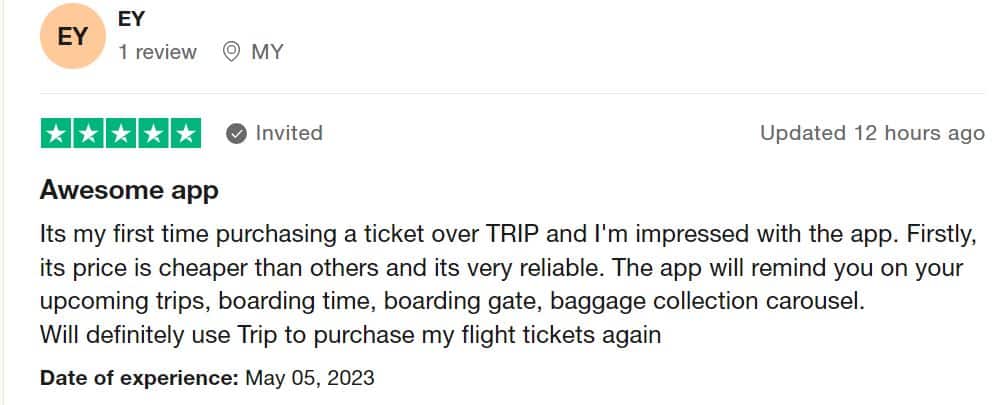Click the second green rating star
1000x405 pixels.
[89, 133]
